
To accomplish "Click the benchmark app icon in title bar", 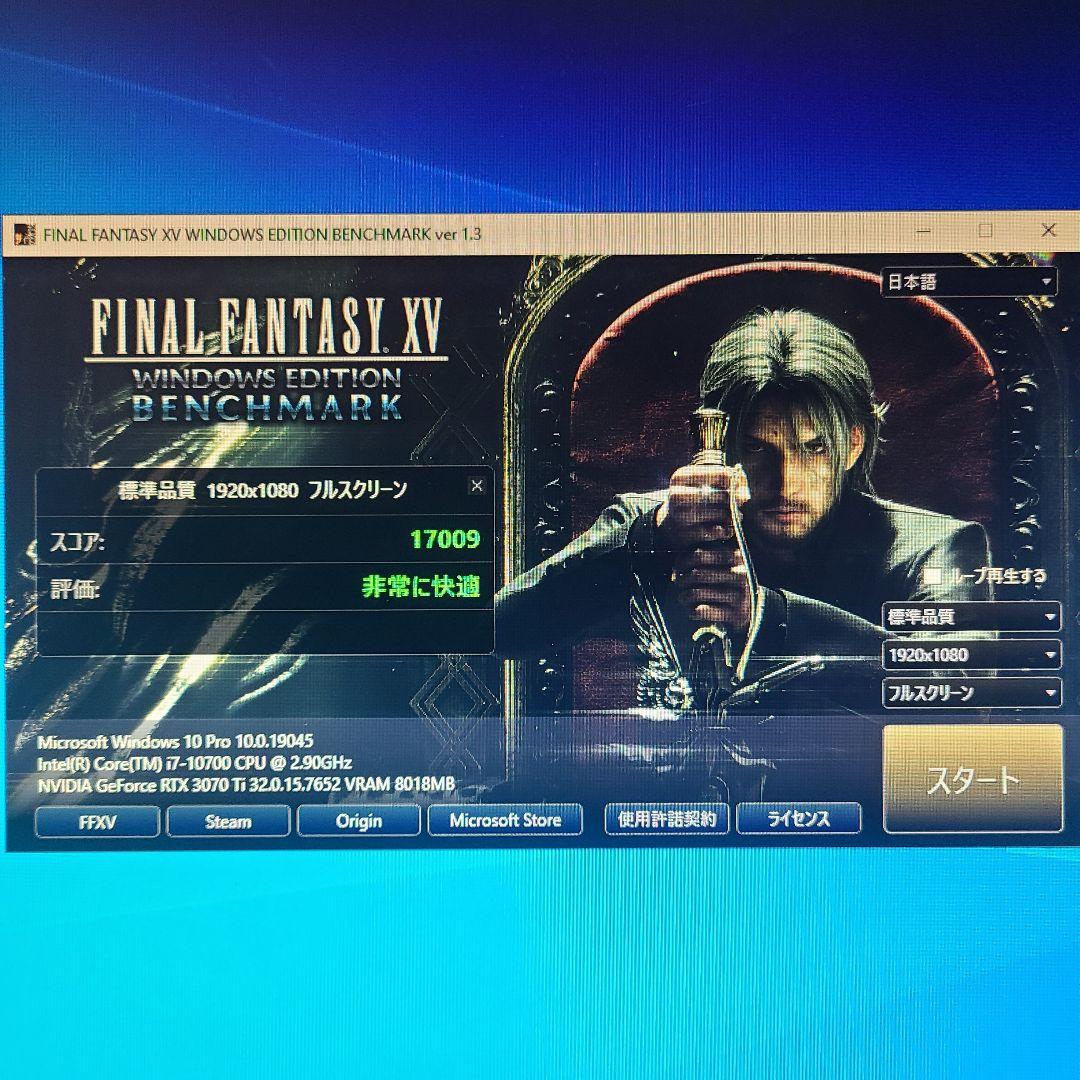I will pos(24,234).
